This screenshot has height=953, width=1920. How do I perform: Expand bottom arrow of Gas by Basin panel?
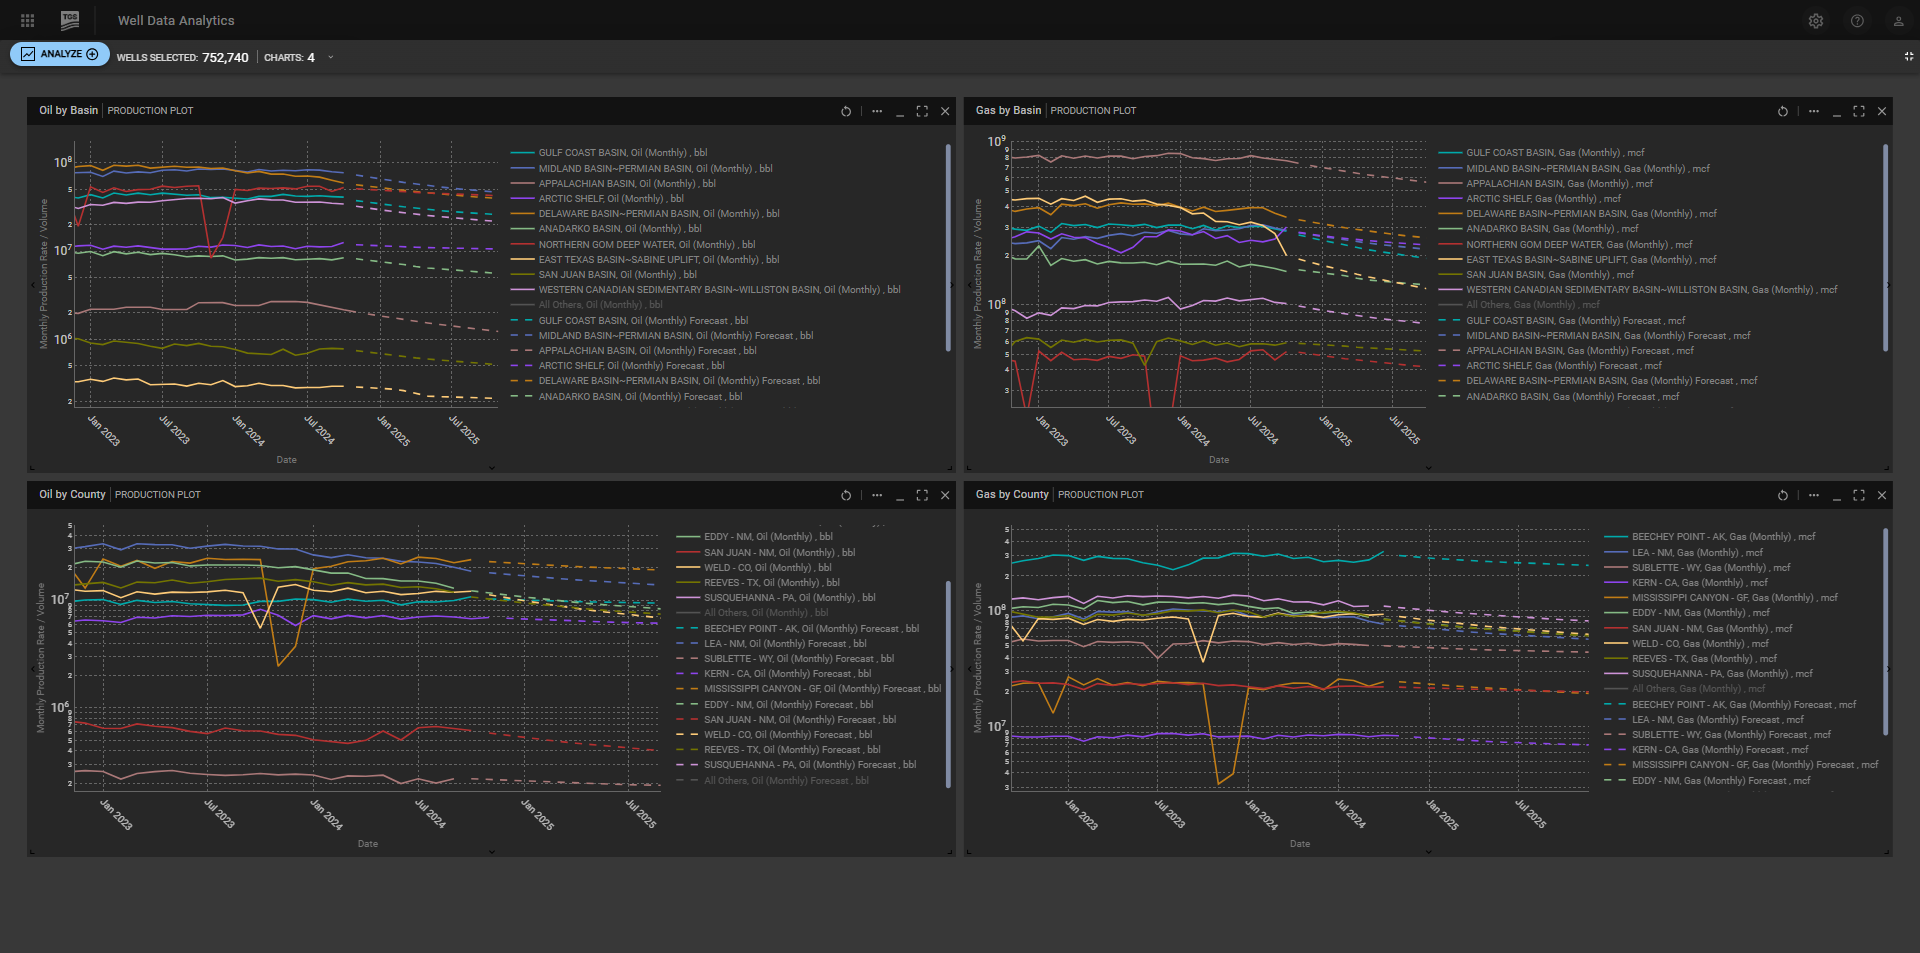pos(1428,468)
